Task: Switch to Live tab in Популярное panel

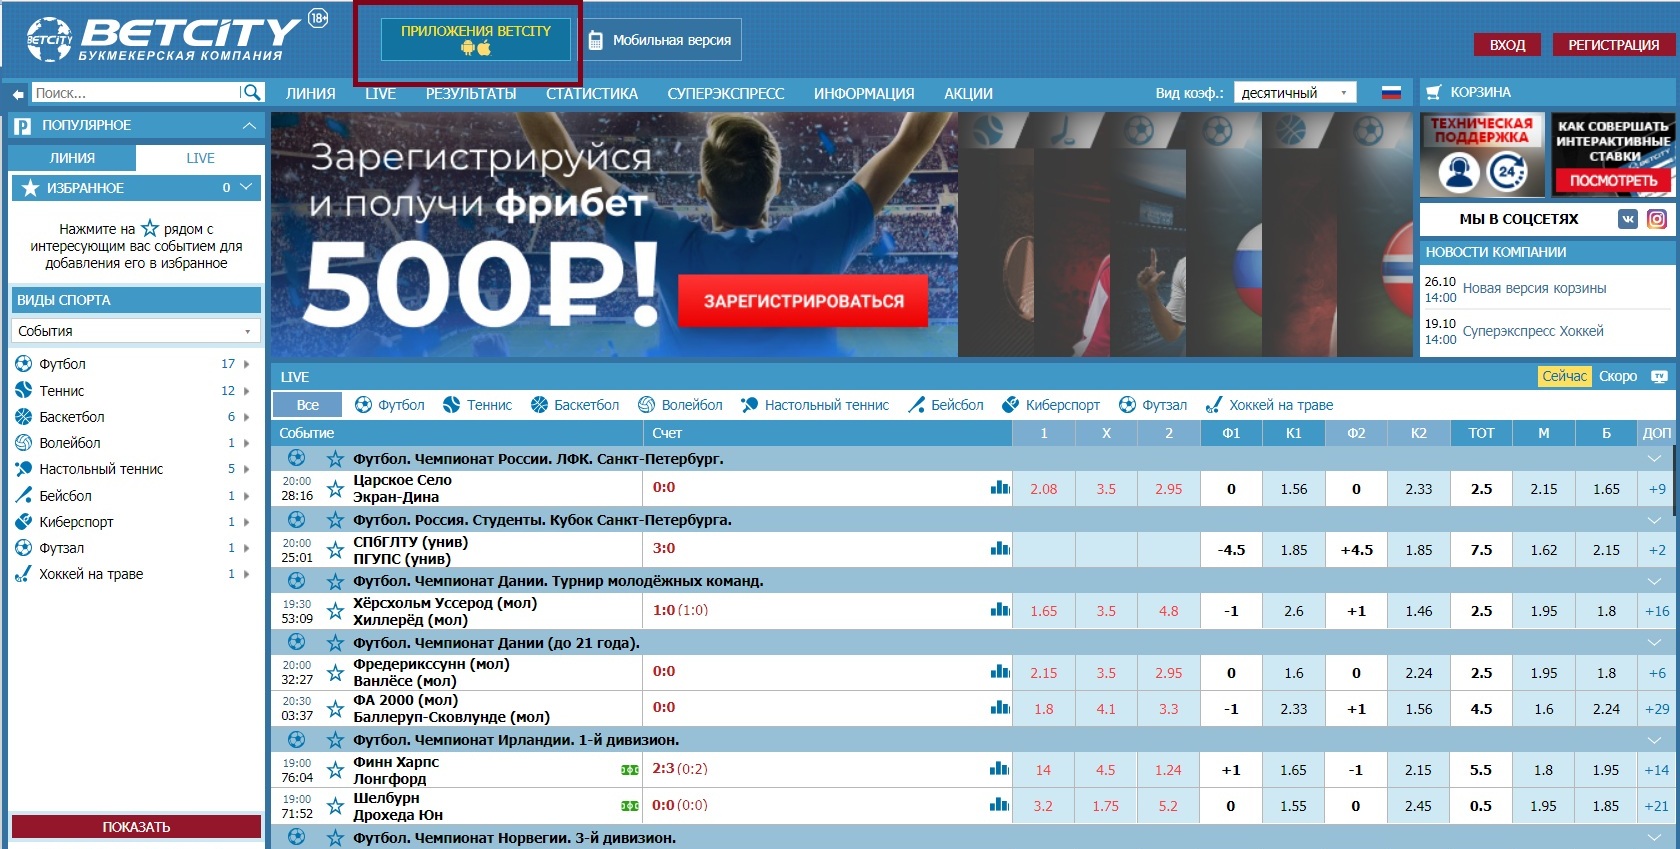Action: (200, 158)
